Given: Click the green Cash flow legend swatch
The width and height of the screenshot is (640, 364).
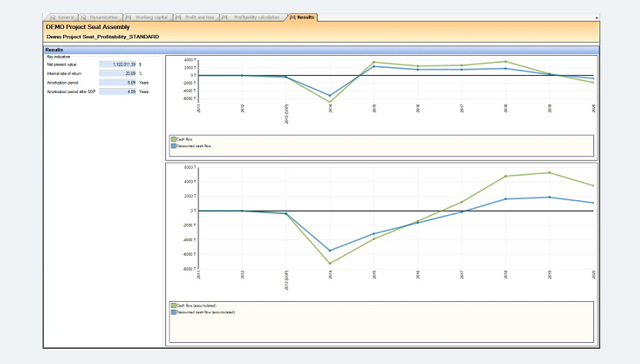Looking at the screenshot, I should coord(173,139).
